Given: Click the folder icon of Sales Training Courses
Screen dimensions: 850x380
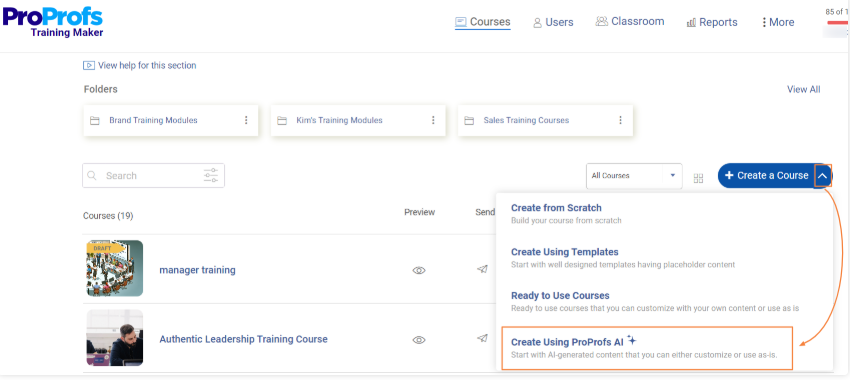Looking at the screenshot, I should [x=469, y=120].
